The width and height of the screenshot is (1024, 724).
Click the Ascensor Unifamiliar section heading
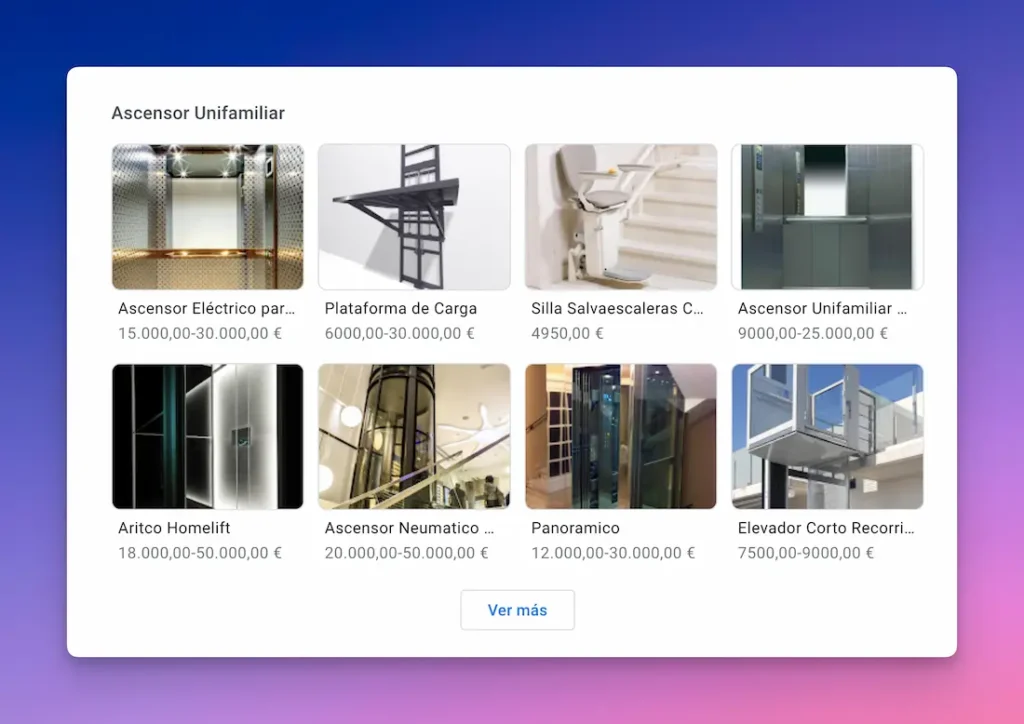(197, 113)
